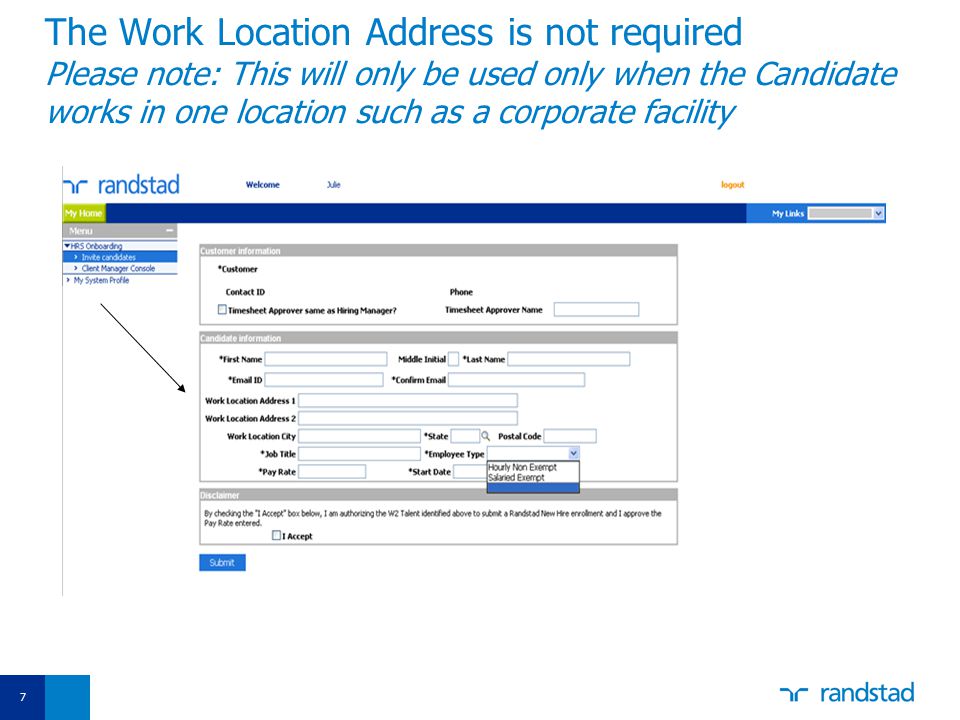
Task: Click the State input box
Action: click(x=465, y=436)
